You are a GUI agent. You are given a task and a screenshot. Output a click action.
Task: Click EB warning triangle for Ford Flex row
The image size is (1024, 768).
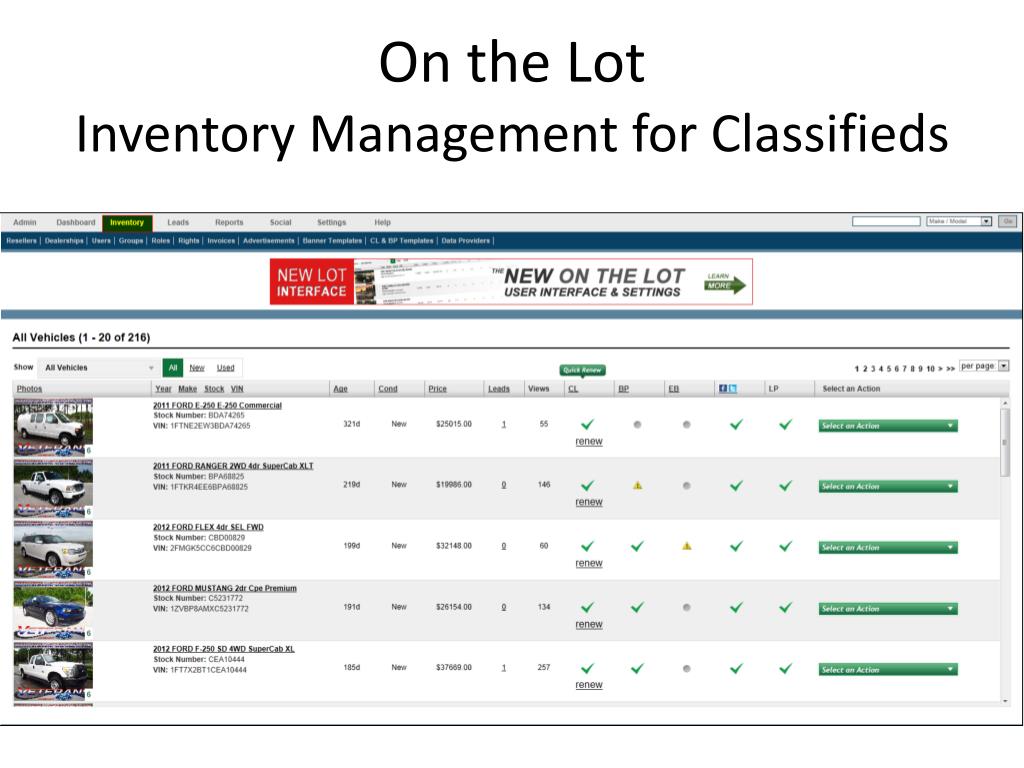[x=686, y=546]
